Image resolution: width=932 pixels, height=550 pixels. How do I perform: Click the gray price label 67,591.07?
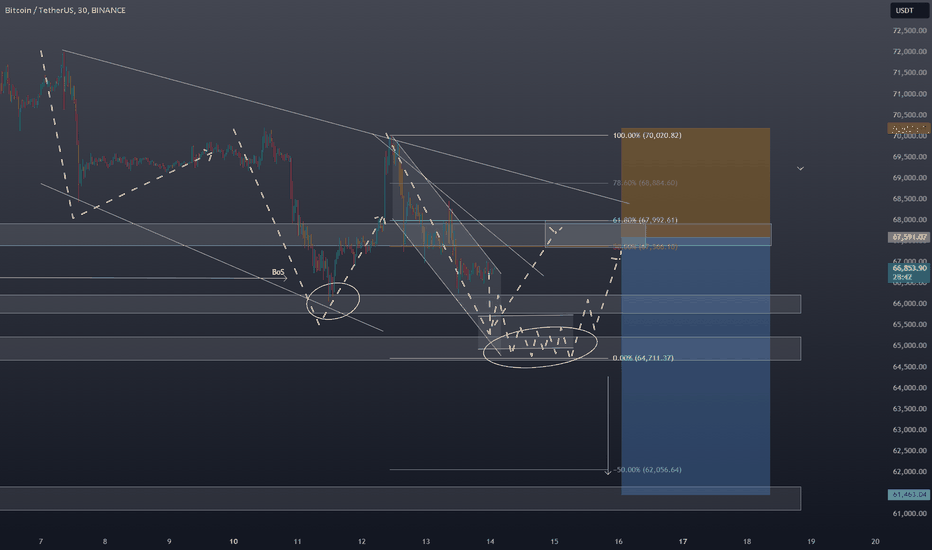pos(909,237)
